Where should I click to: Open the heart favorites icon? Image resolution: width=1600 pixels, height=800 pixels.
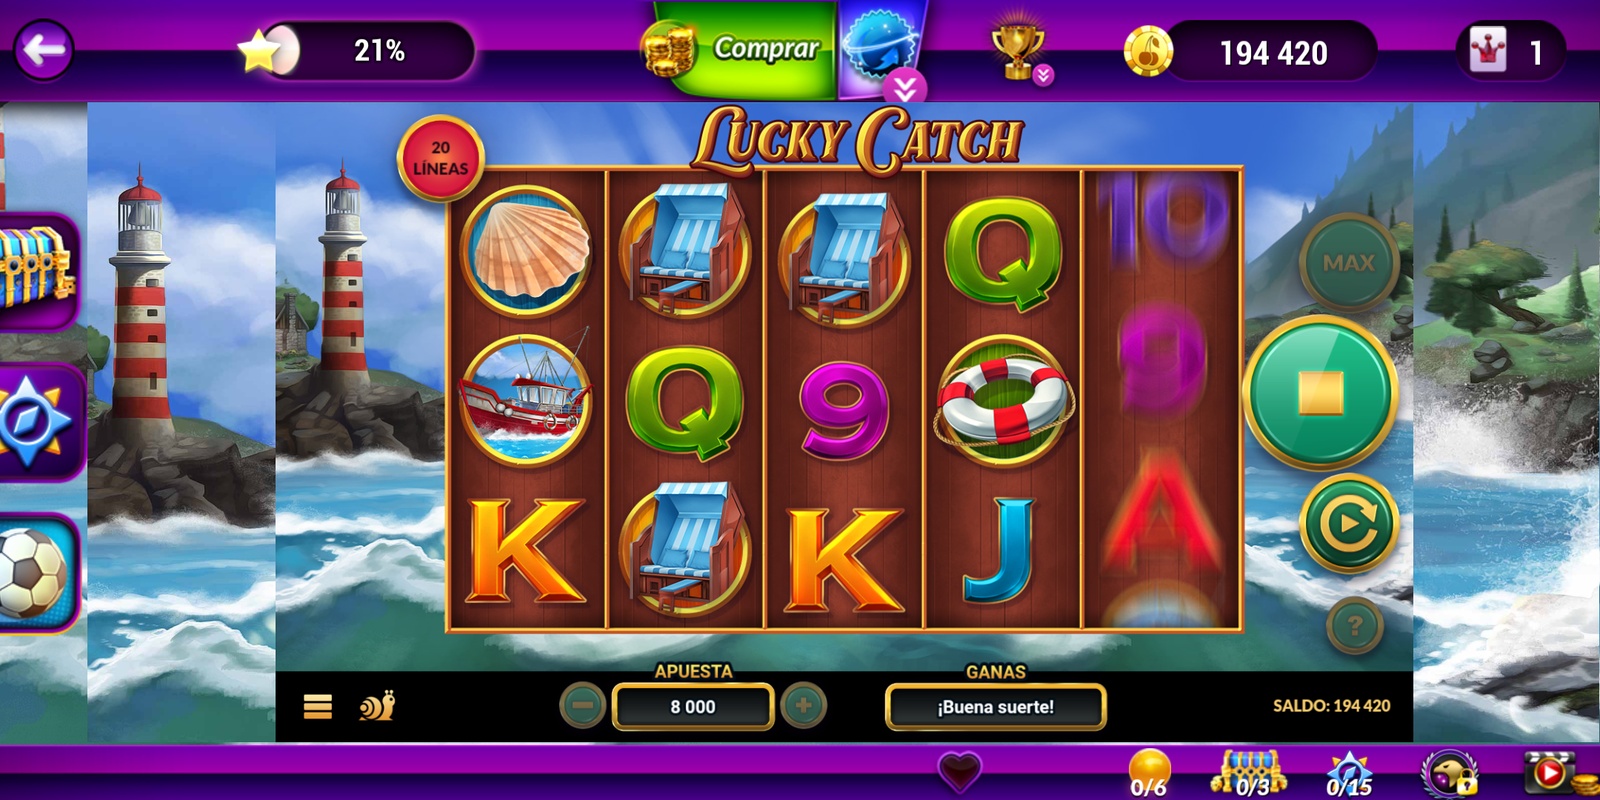[960, 771]
